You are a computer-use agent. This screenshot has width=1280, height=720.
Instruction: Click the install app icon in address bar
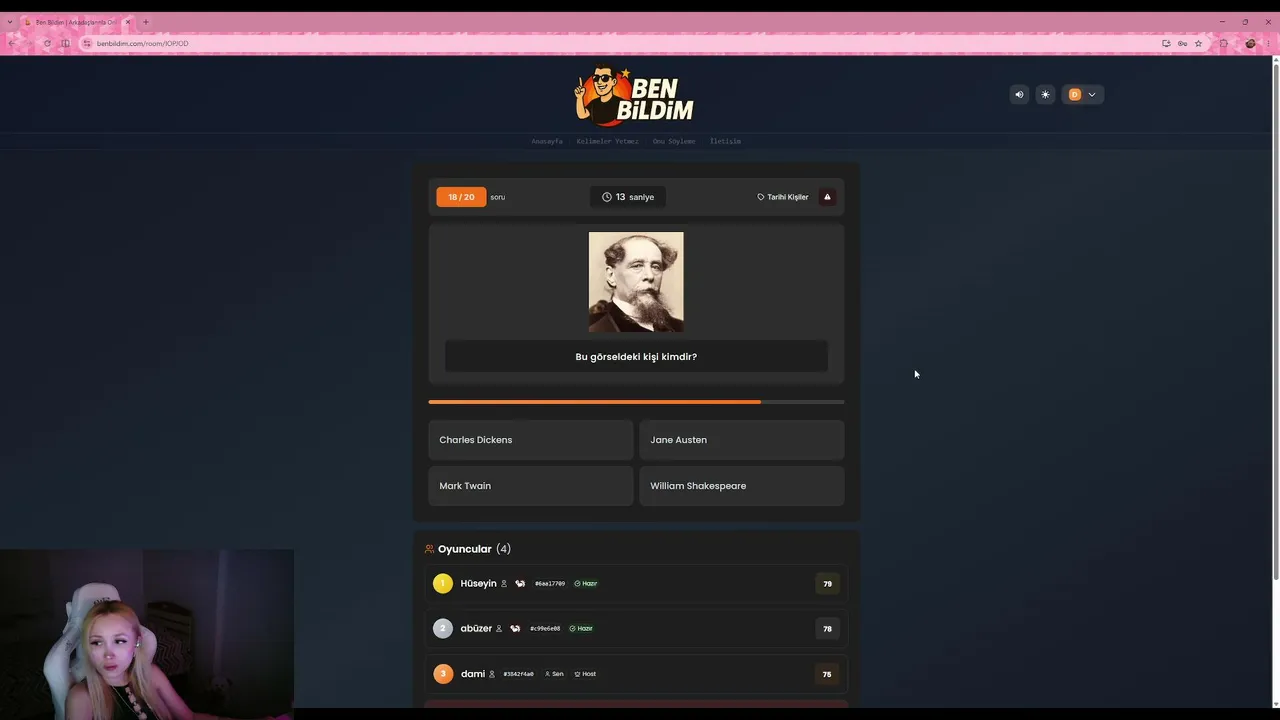click(x=1166, y=44)
